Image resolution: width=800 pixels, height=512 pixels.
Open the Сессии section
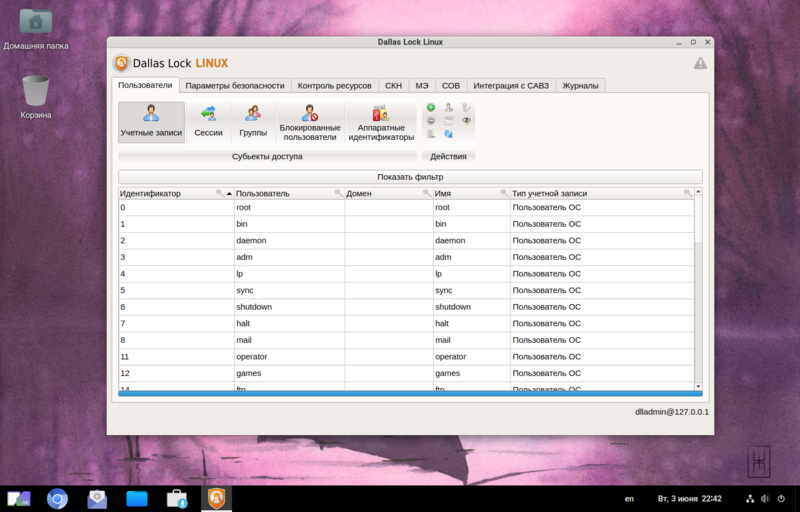pyautogui.click(x=208, y=121)
